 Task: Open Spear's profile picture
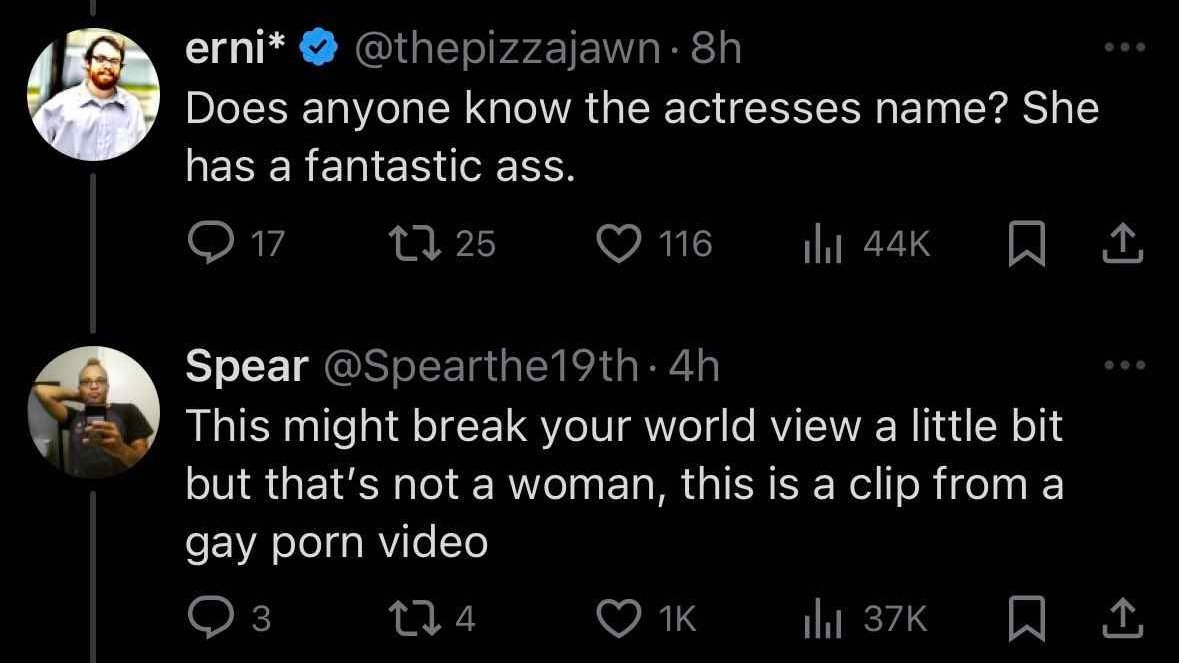tap(92, 411)
